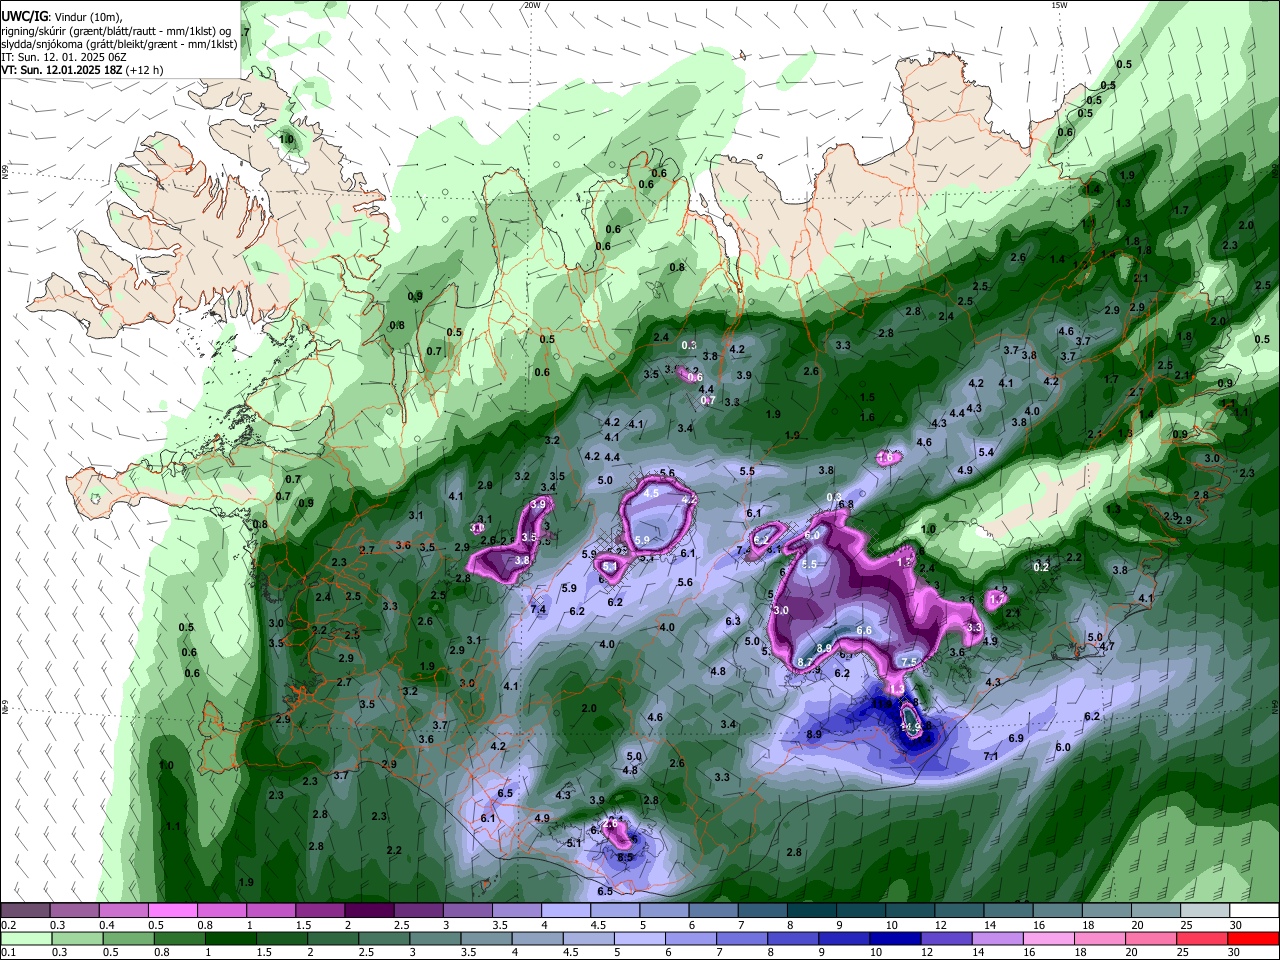1280x960 pixels.
Task: Click the '6.6' value inside the magenta snow area
Action: coord(865,631)
